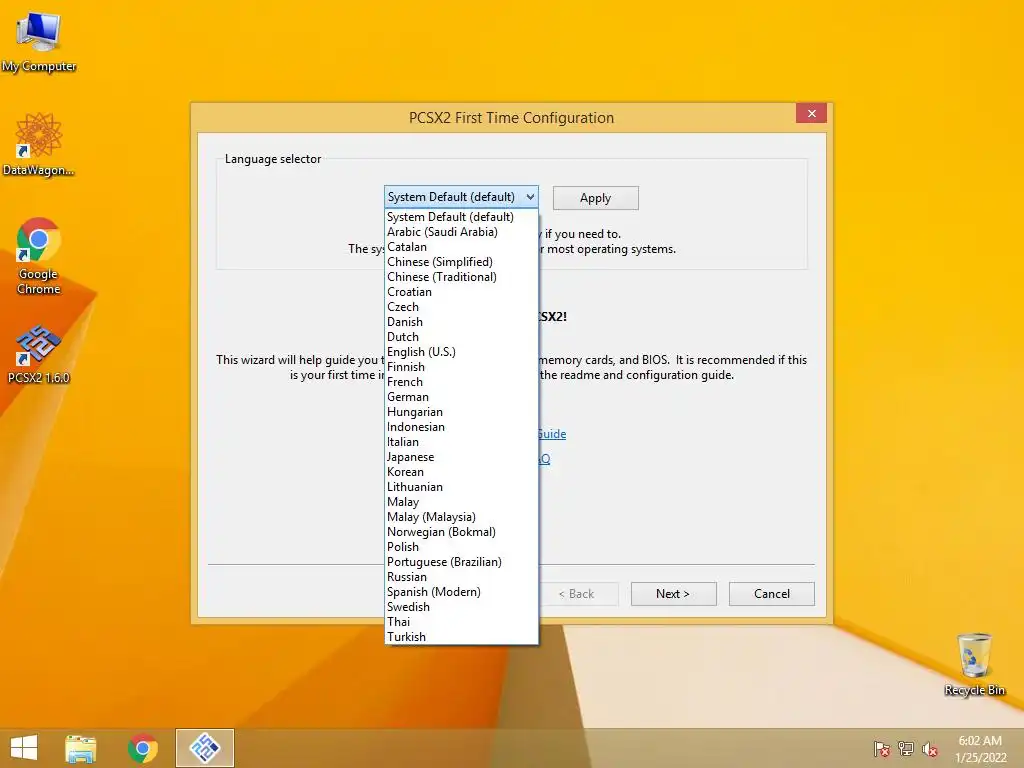Choose Dutch from the dropdown list
The image size is (1024, 768).
[x=461, y=337]
